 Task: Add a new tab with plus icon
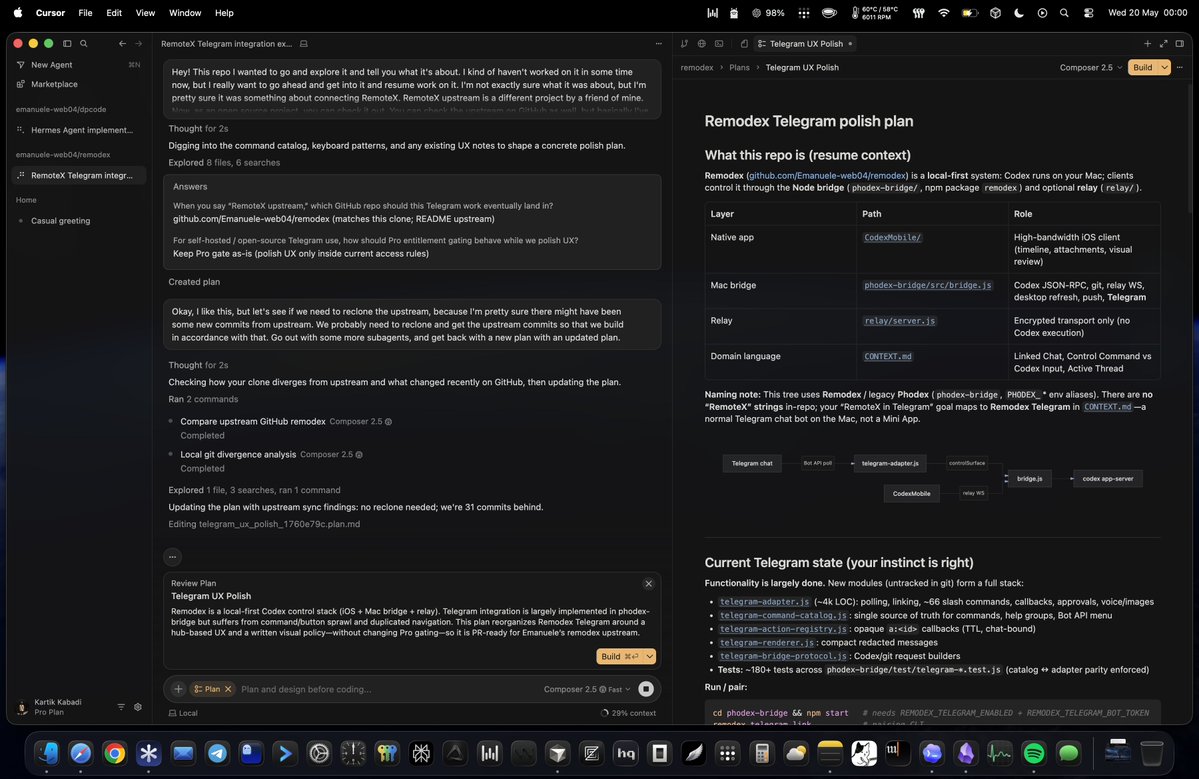point(1147,44)
